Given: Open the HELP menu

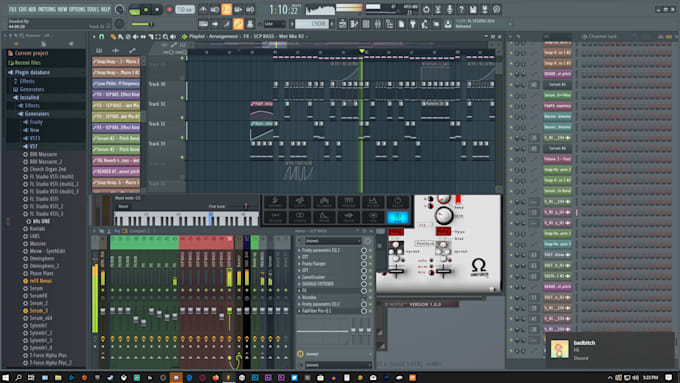Looking at the screenshot, I should coord(105,9).
